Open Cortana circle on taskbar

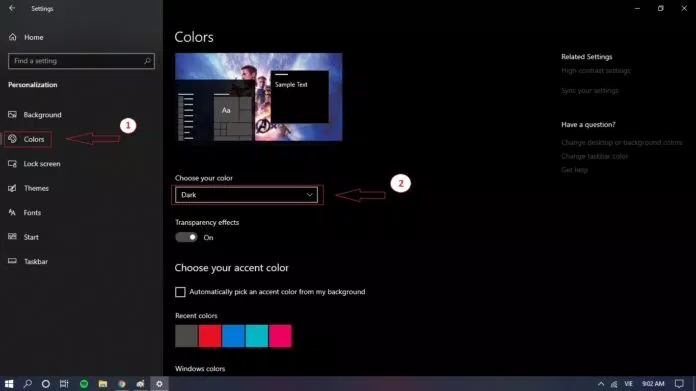[x=46, y=383]
